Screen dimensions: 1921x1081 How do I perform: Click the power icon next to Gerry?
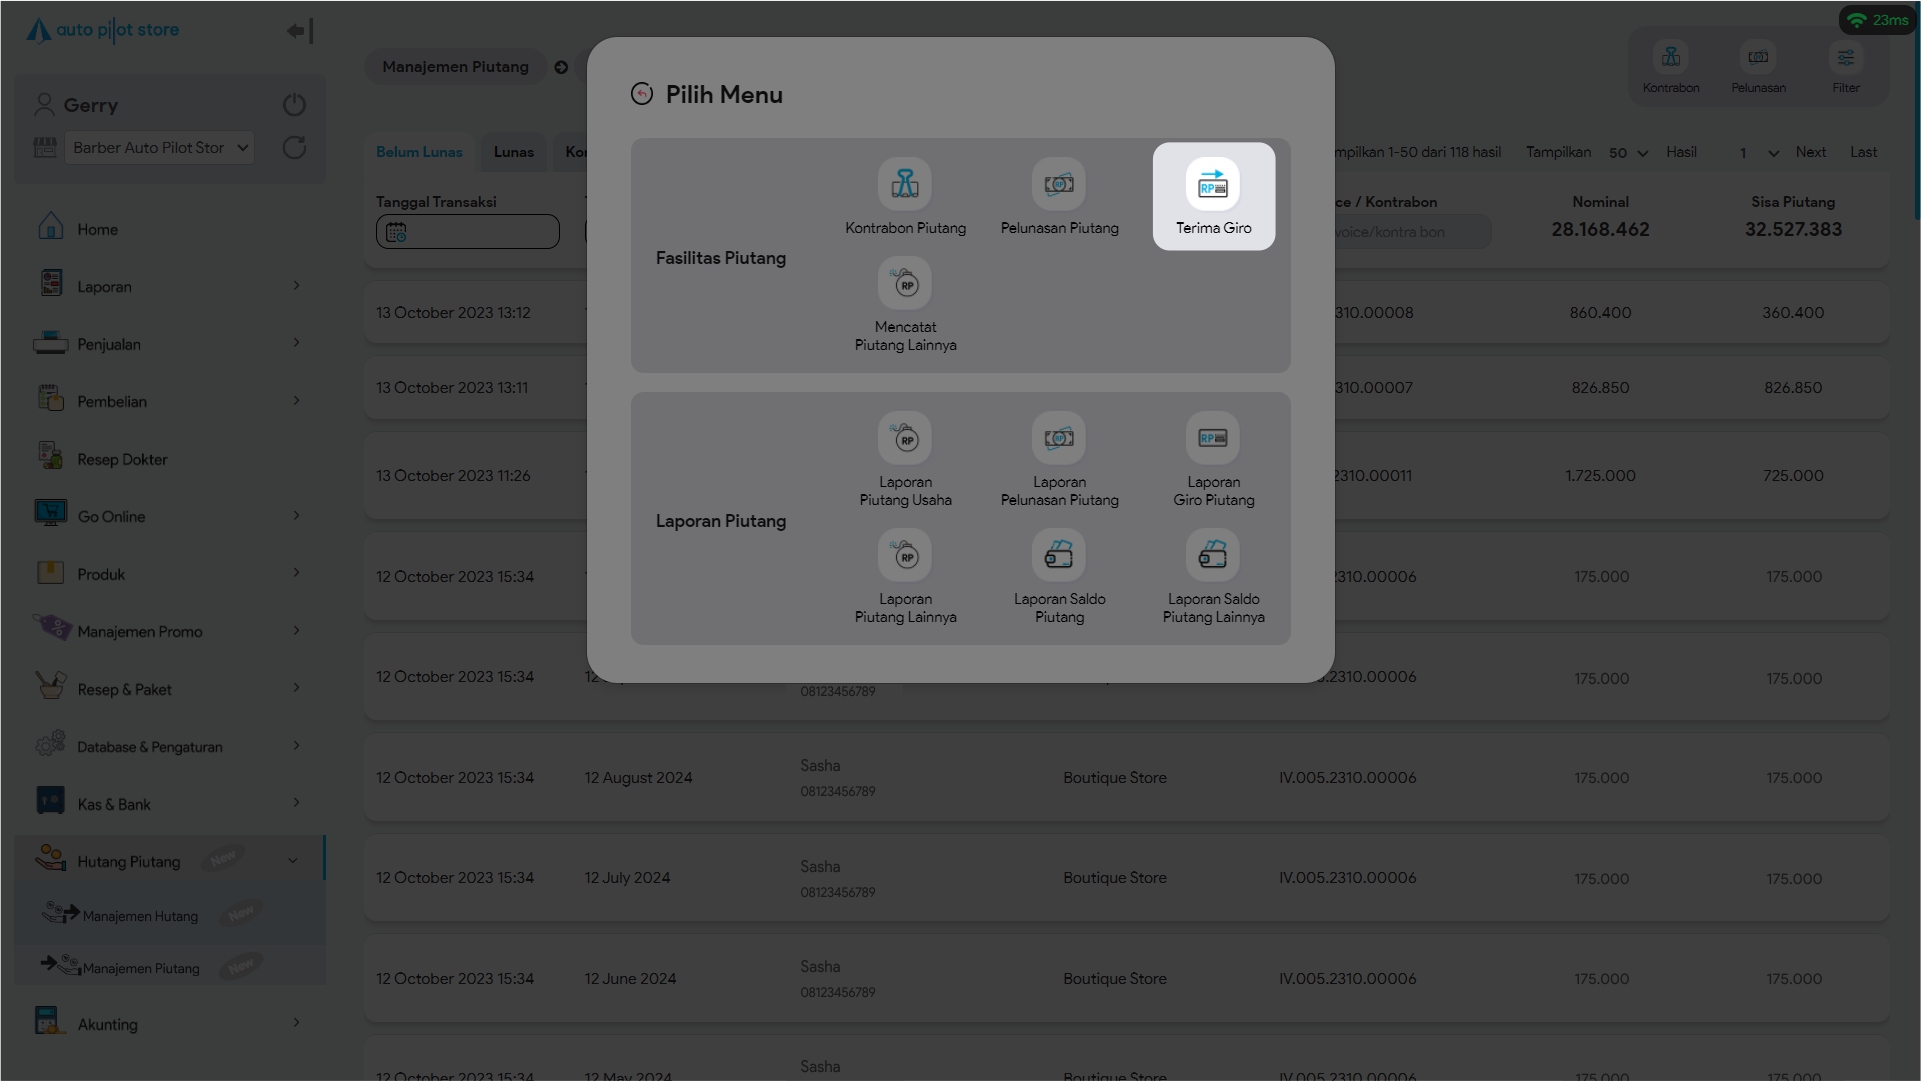294,105
